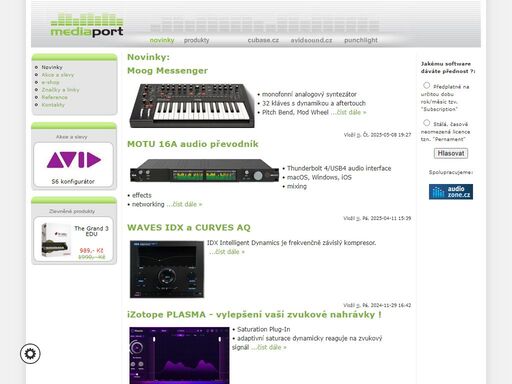Go to cubase.cz tab

pyautogui.click(x=263, y=40)
